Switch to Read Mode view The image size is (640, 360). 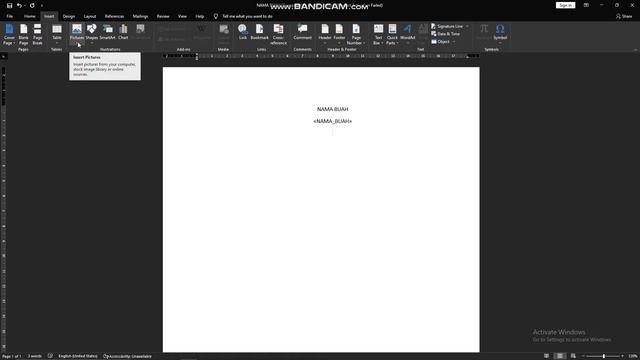[x=547, y=356]
